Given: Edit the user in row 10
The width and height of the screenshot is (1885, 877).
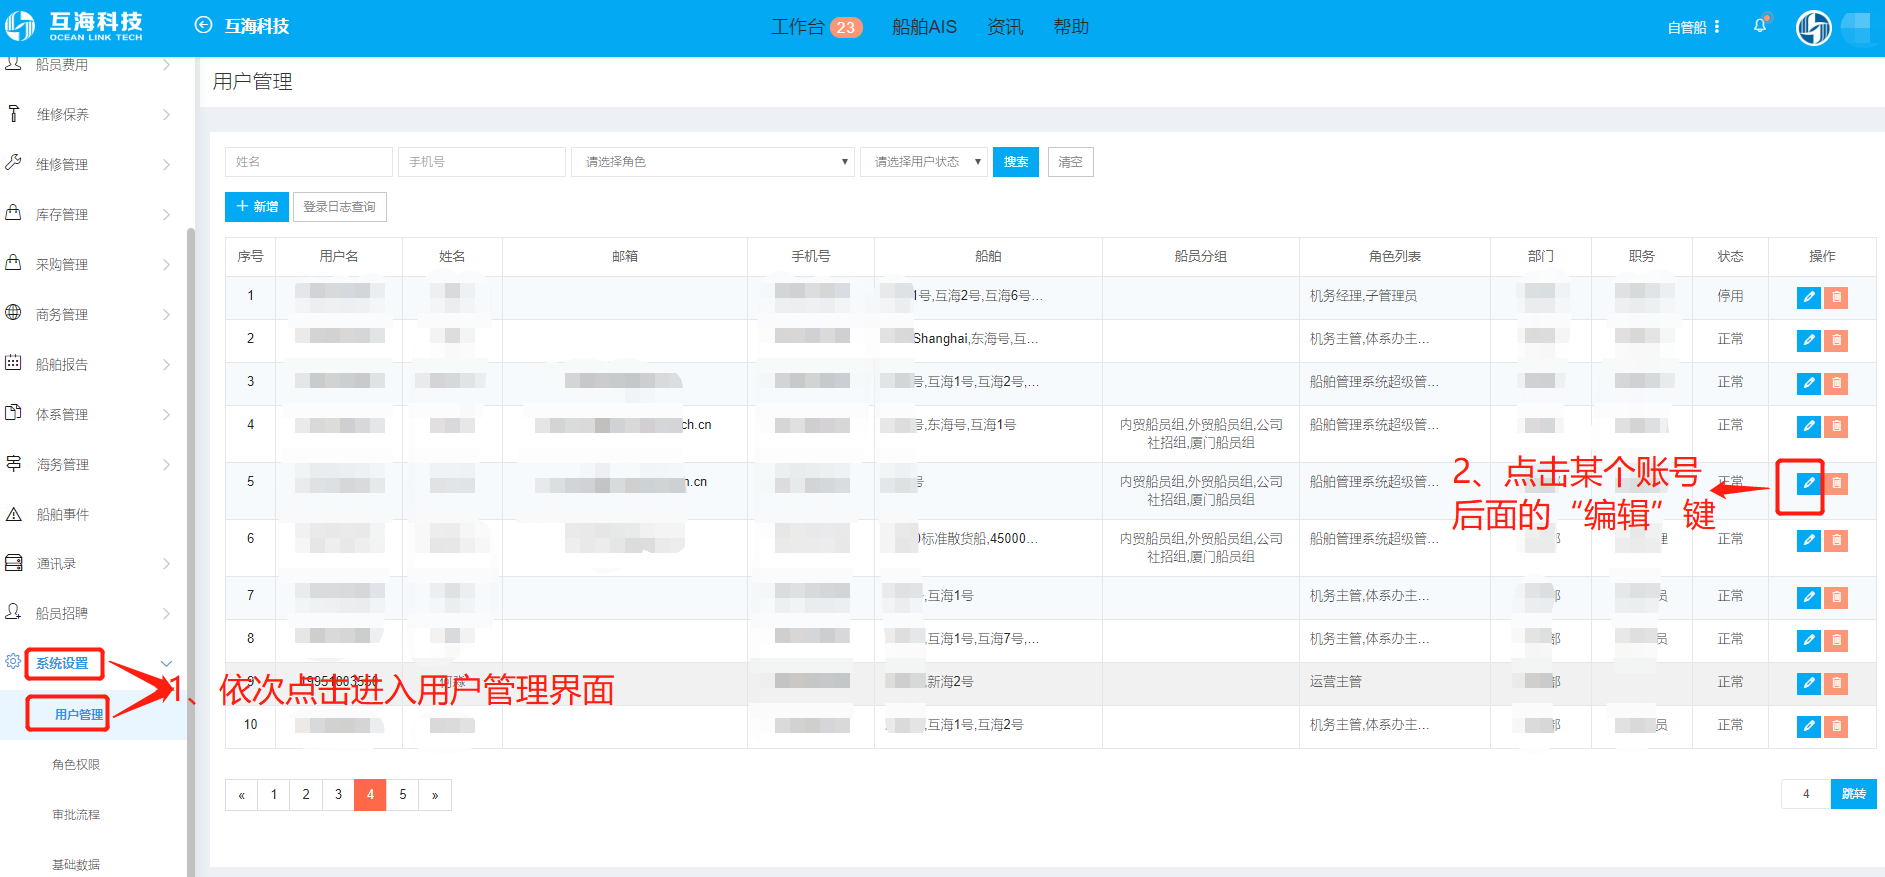Looking at the screenshot, I should (1808, 726).
